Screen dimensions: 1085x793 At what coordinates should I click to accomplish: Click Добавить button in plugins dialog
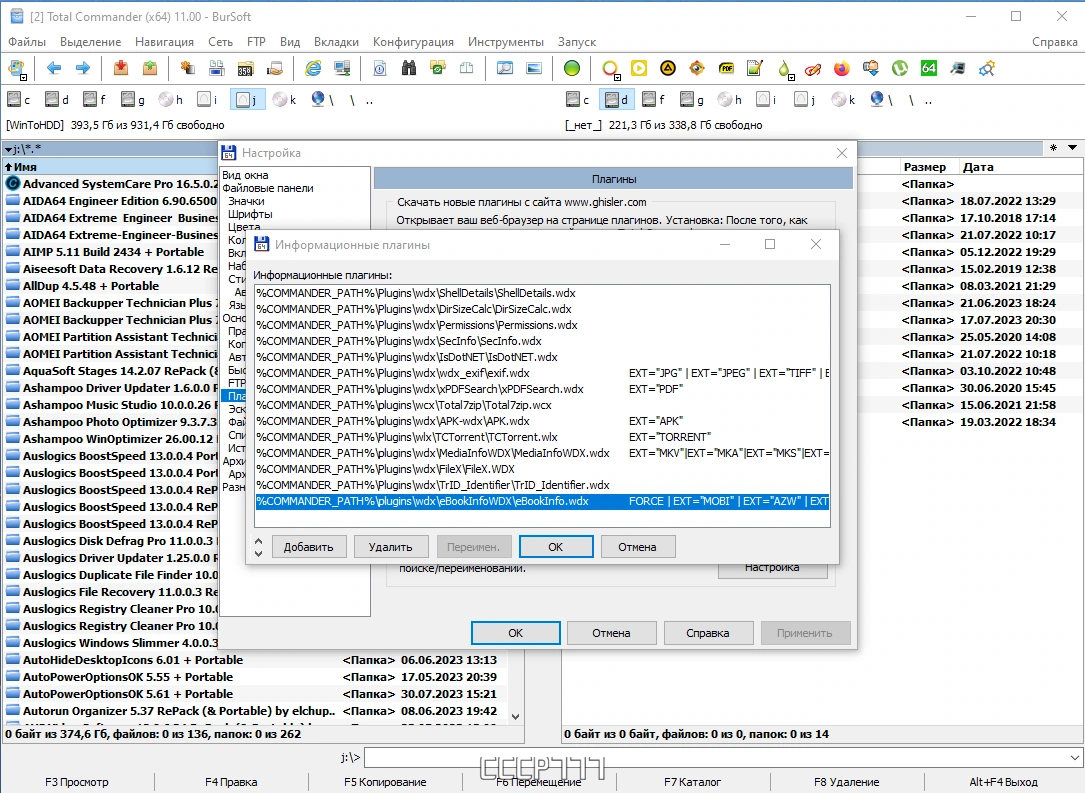click(x=309, y=547)
